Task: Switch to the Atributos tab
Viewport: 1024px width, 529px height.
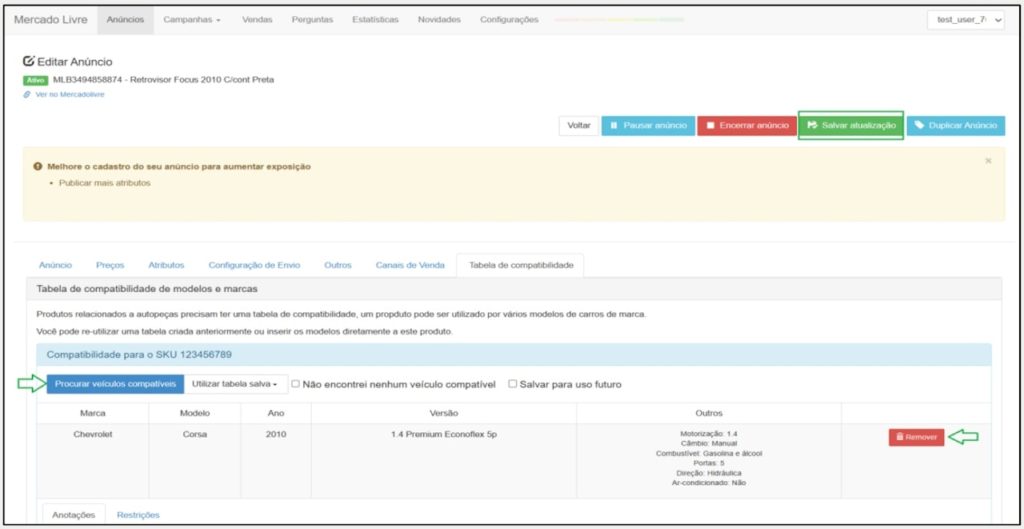Action: [166, 265]
